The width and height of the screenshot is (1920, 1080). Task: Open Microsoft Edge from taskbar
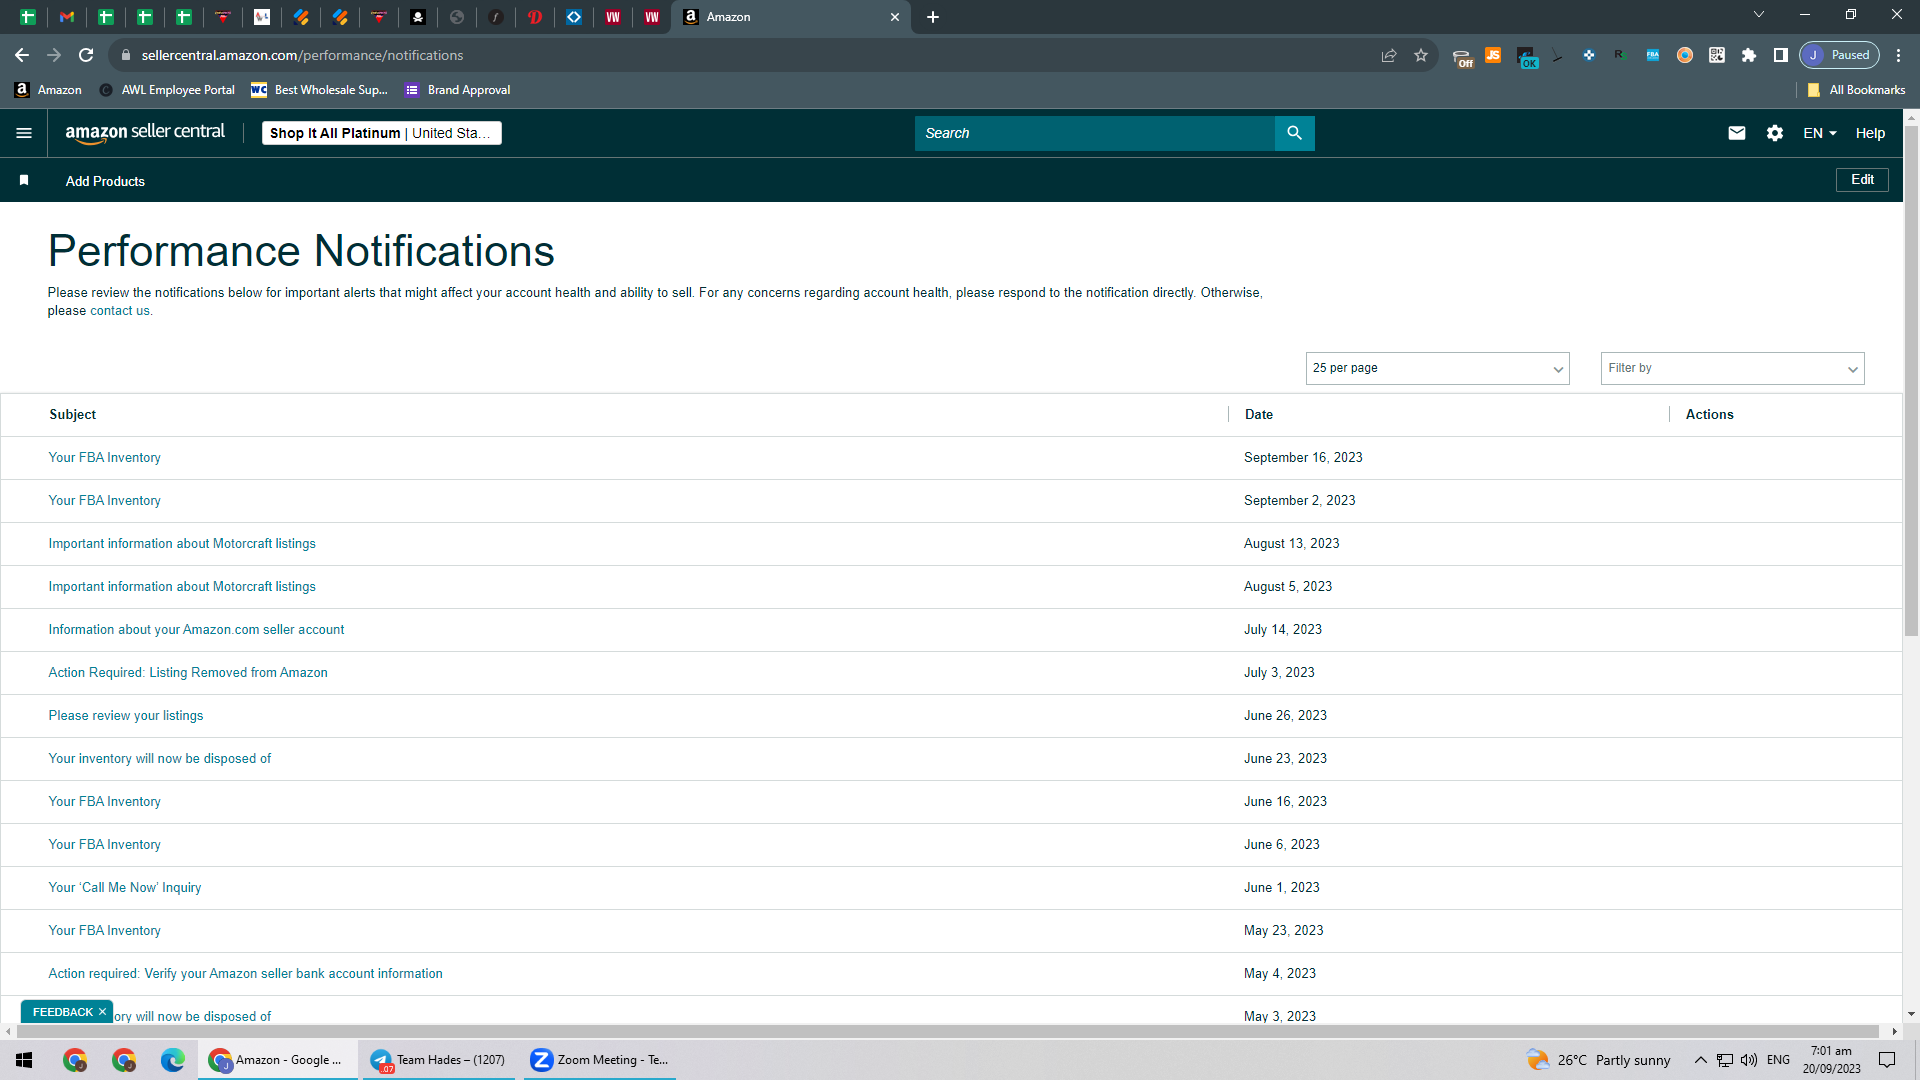(173, 1060)
